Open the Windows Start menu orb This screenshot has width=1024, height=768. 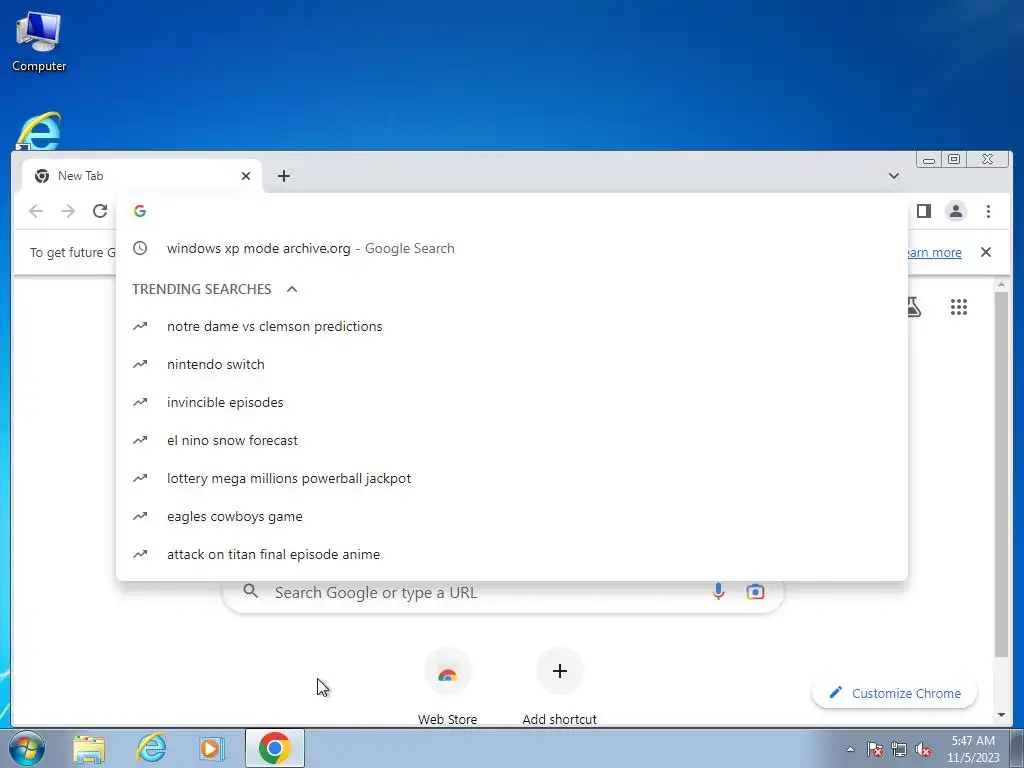tap(27, 748)
